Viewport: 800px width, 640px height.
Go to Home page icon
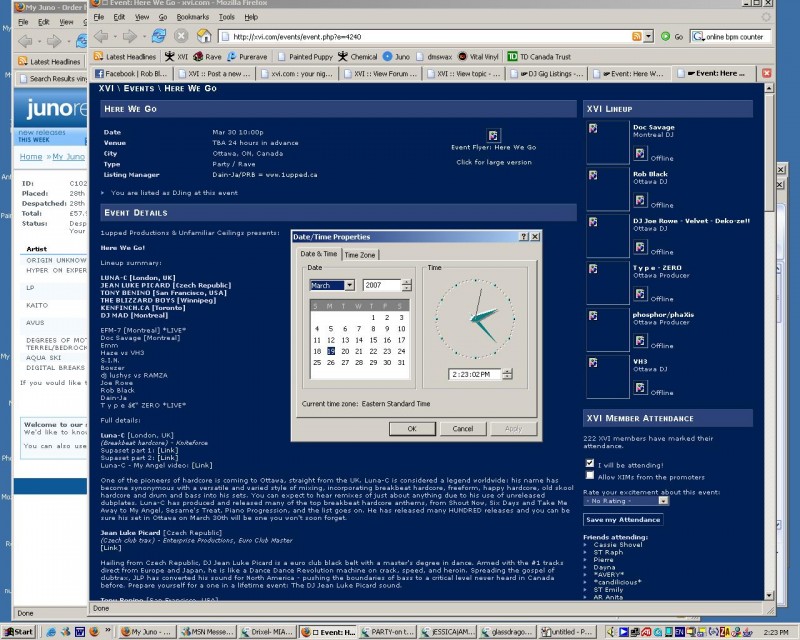pyautogui.click(x=203, y=36)
